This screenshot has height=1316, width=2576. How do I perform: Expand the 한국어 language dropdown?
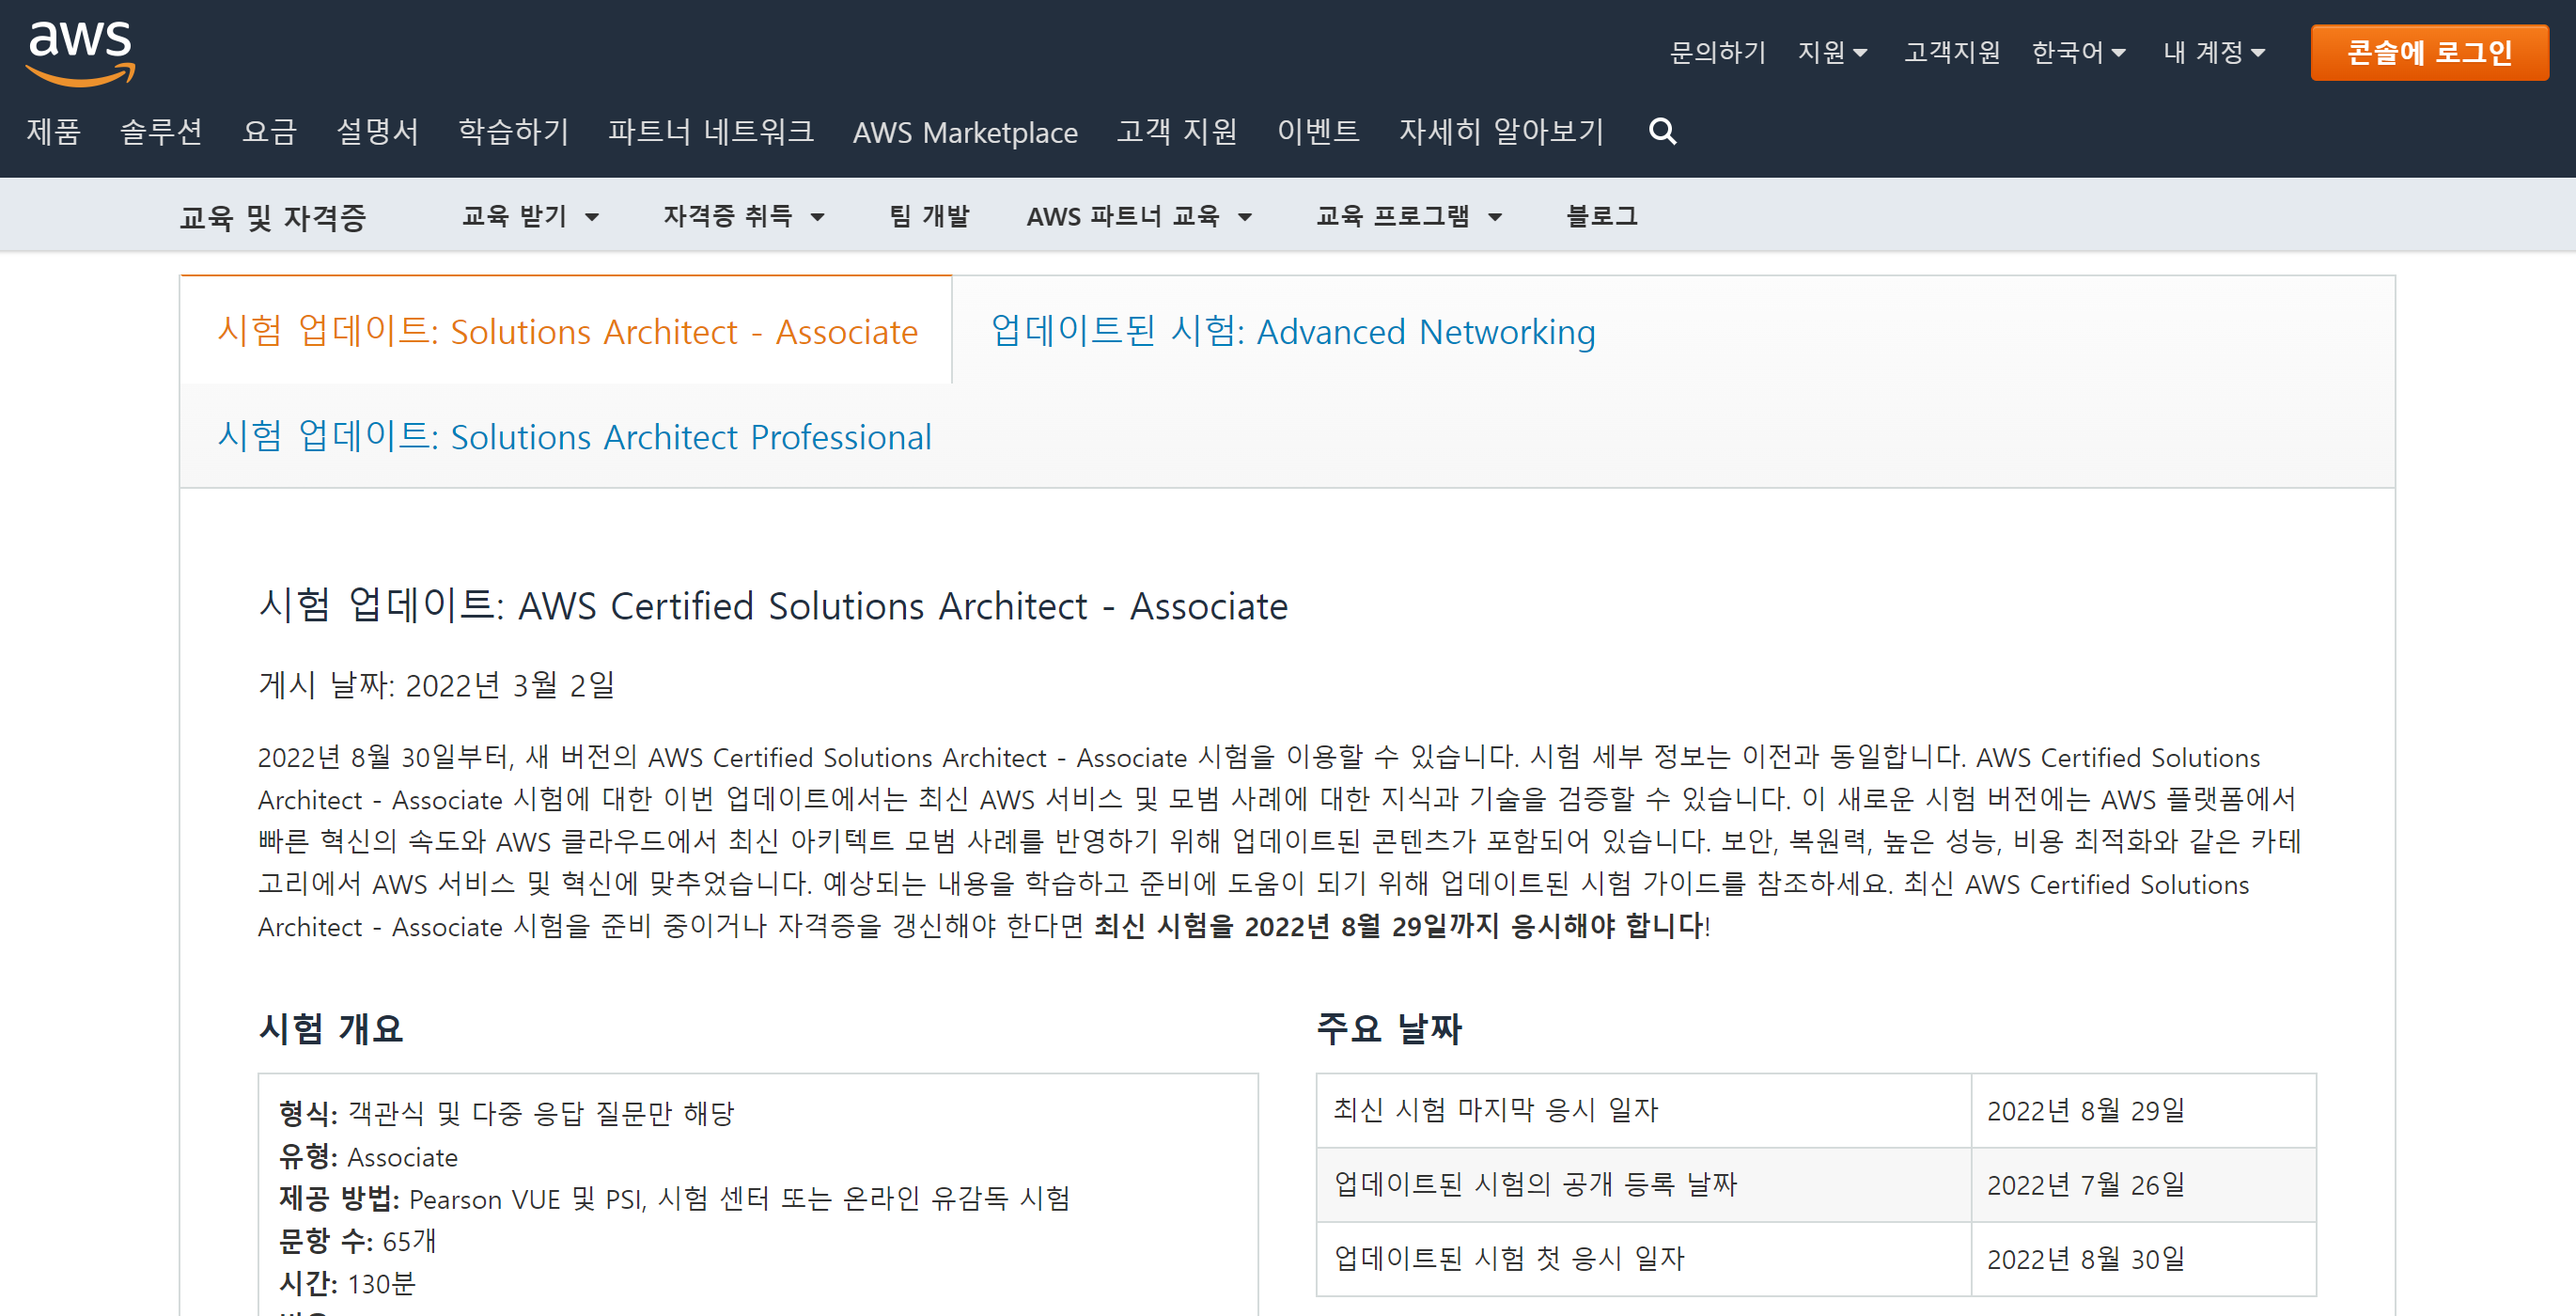2078,52
